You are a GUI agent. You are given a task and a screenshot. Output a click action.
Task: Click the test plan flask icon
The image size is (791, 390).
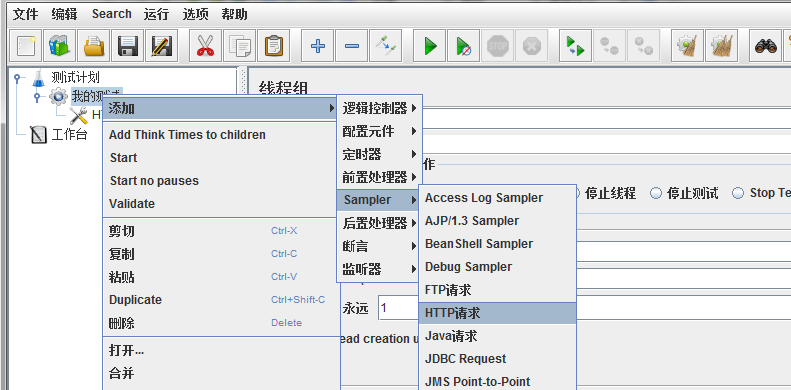38,78
